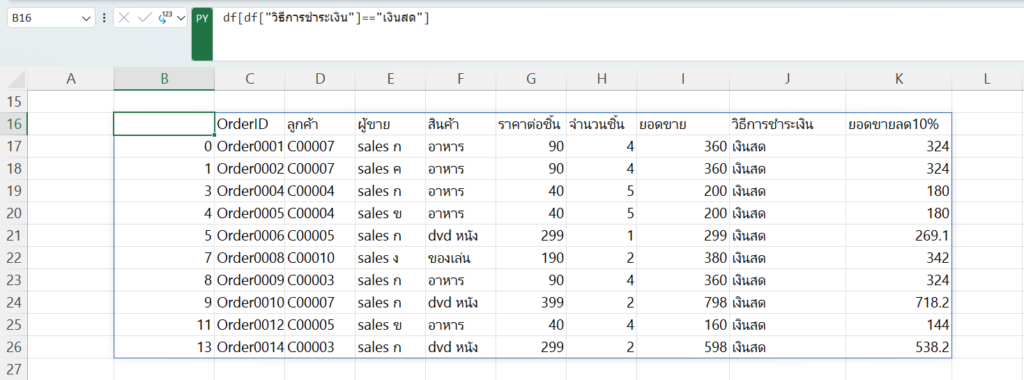This screenshot has height=380, width=1024.
Task: Click the OrderID header cell
Action: tap(249, 124)
